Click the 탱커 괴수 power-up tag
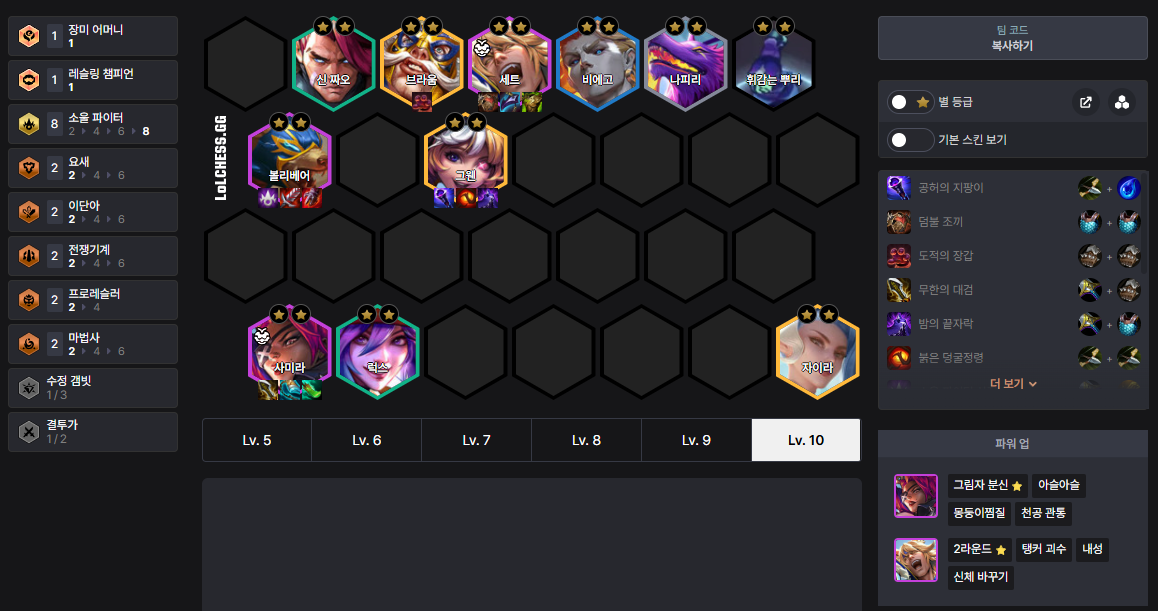The height and width of the screenshot is (611, 1158). [x=1044, y=549]
